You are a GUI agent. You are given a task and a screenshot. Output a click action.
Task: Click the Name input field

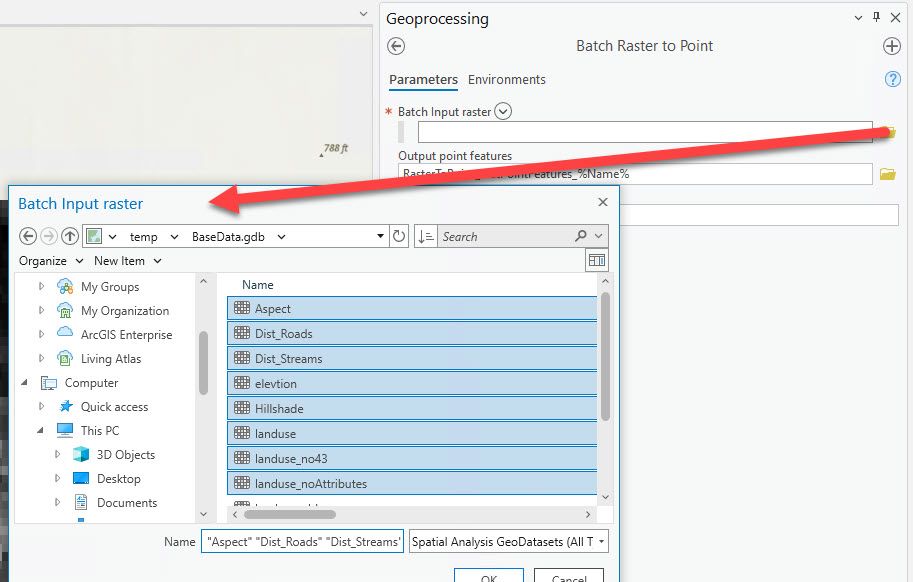pos(302,541)
